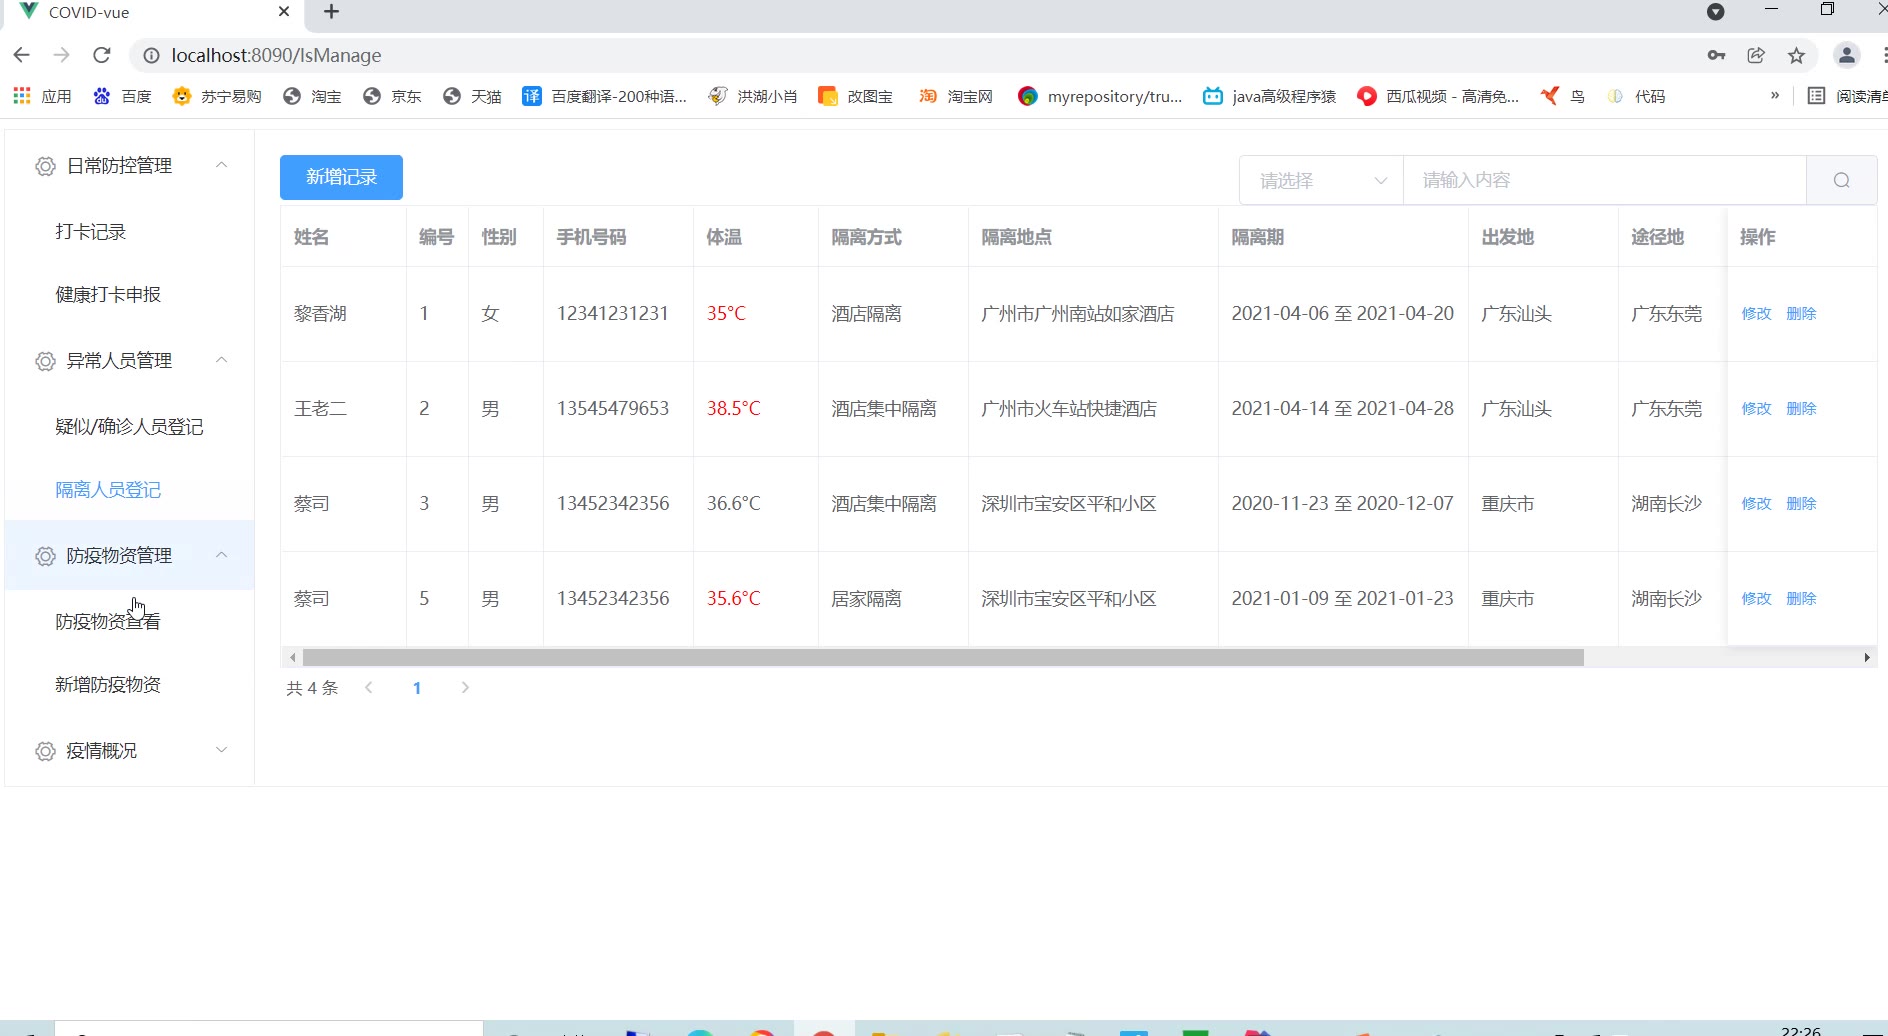Open the saved passwords key icon
Image resolution: width=1888 pixels, height=1036 pixels.
pos(1716,55)
